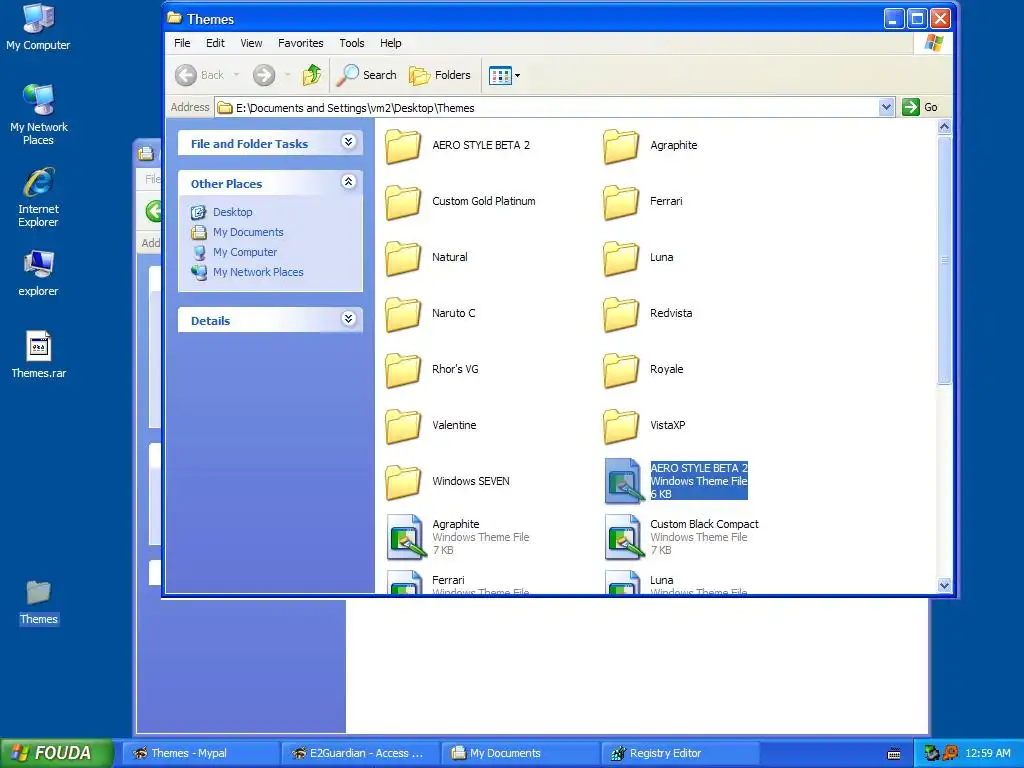The height and width of the screenshot is (768, 1024).
Task: Select the My Computer desktop icon
Action: click(38, 27)
